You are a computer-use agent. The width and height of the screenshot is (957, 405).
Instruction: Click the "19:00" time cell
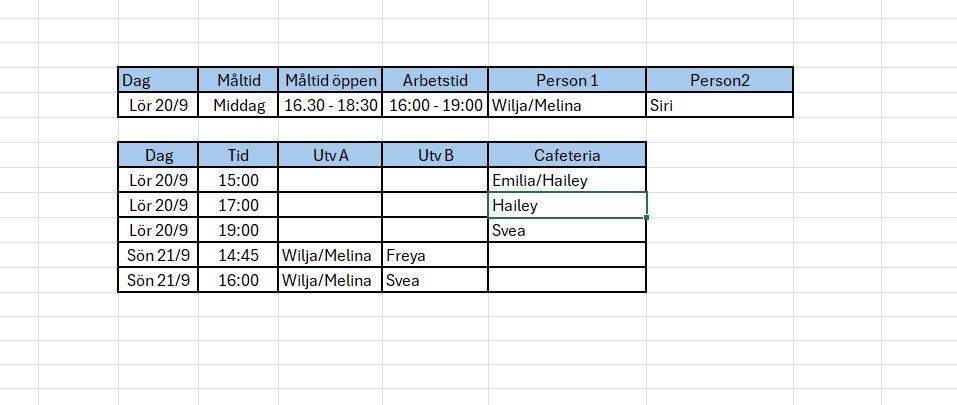pos(239,230)
